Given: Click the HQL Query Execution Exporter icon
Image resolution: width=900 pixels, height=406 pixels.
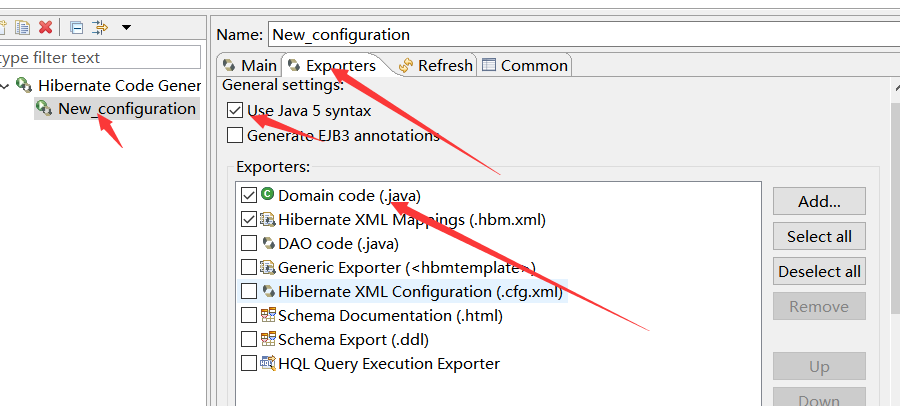Looking at the screenshot, I should click(268, 364).
